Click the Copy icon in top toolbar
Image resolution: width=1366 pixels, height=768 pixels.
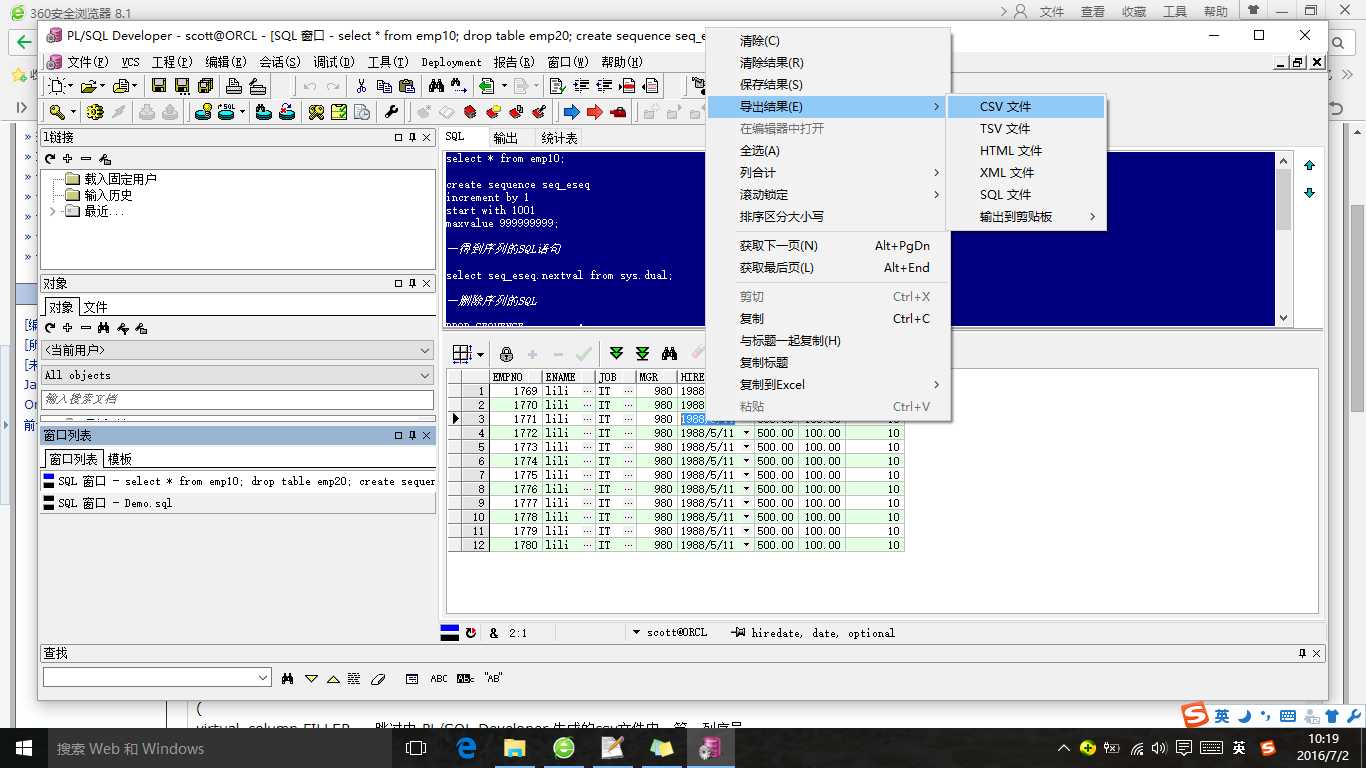point(383,86)
